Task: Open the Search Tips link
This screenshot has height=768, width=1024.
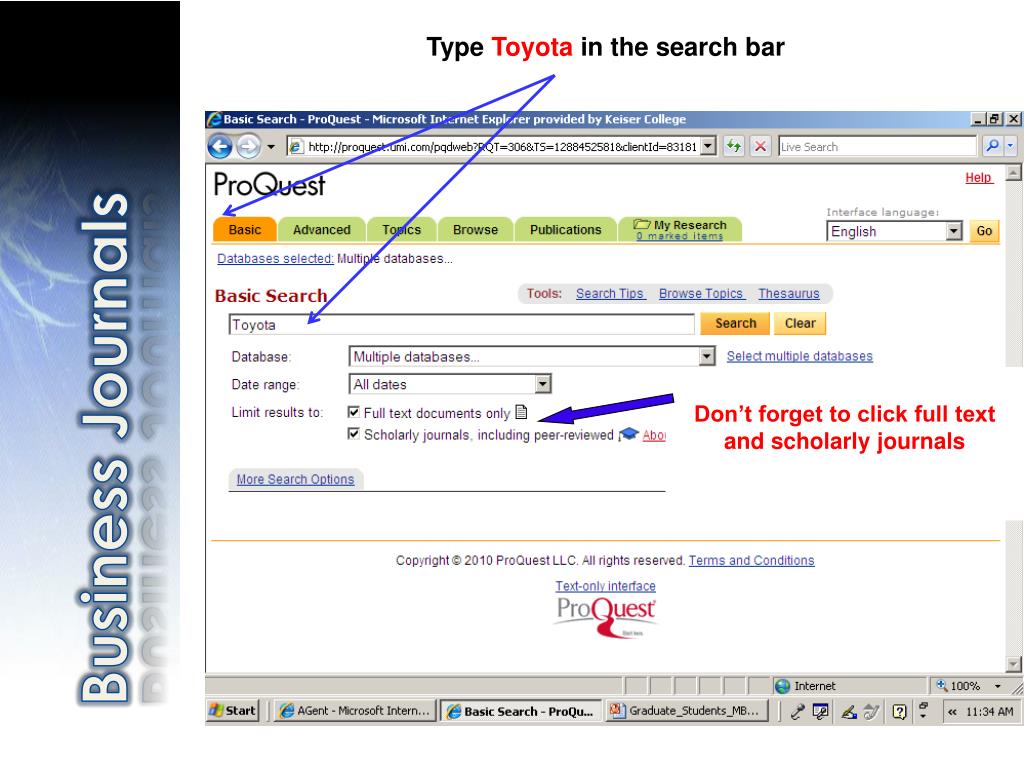Action: coord(610,294)
